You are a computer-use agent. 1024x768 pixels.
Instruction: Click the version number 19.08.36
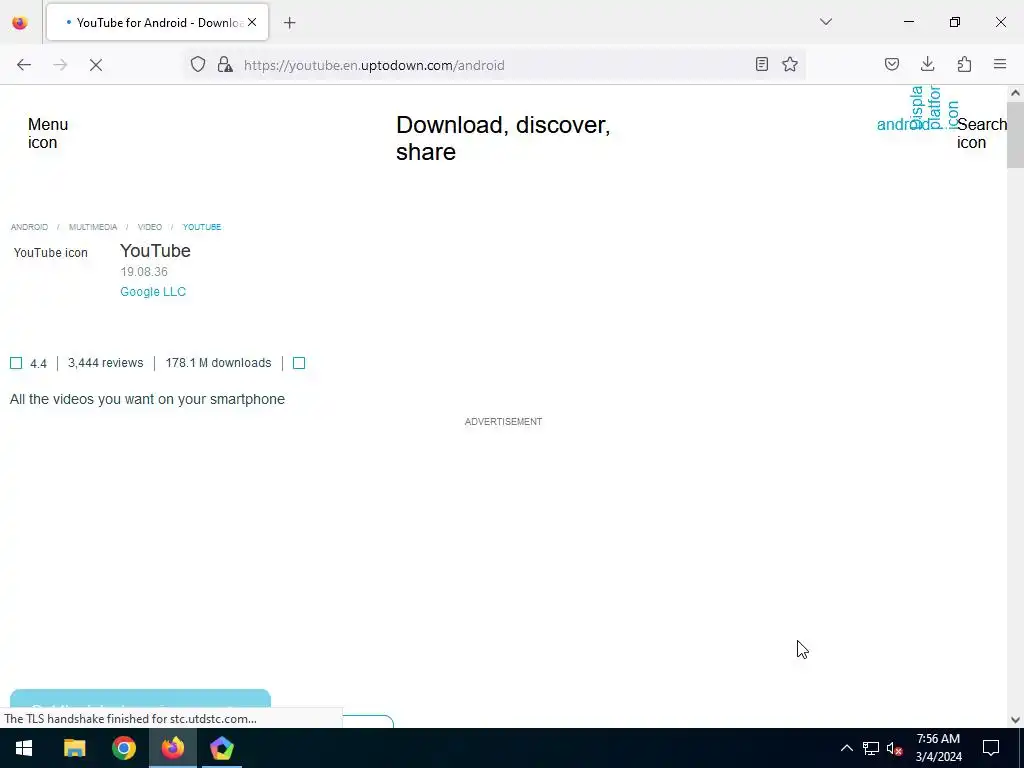144,272
